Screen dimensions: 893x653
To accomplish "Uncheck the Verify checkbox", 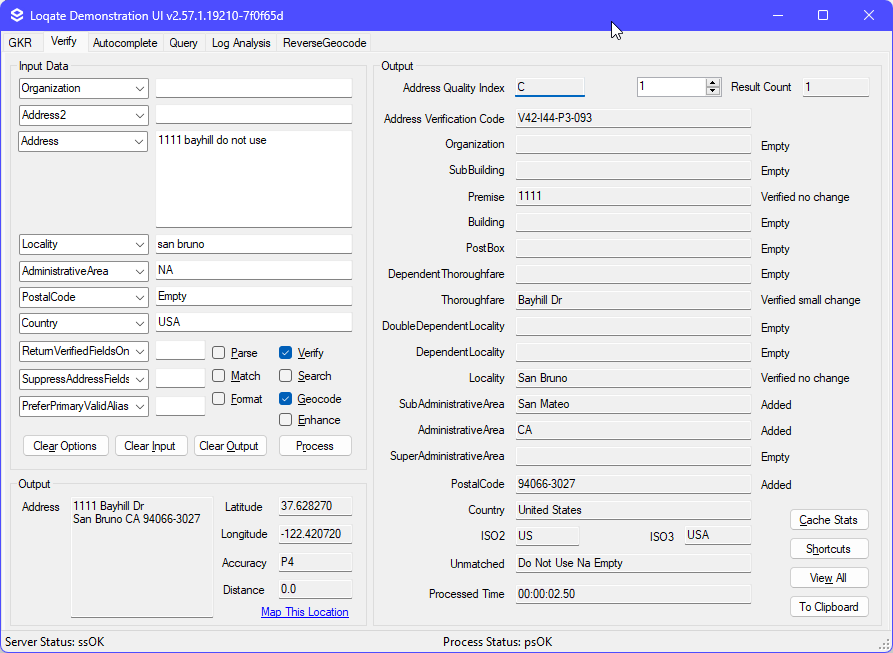I will coord(286,353).
